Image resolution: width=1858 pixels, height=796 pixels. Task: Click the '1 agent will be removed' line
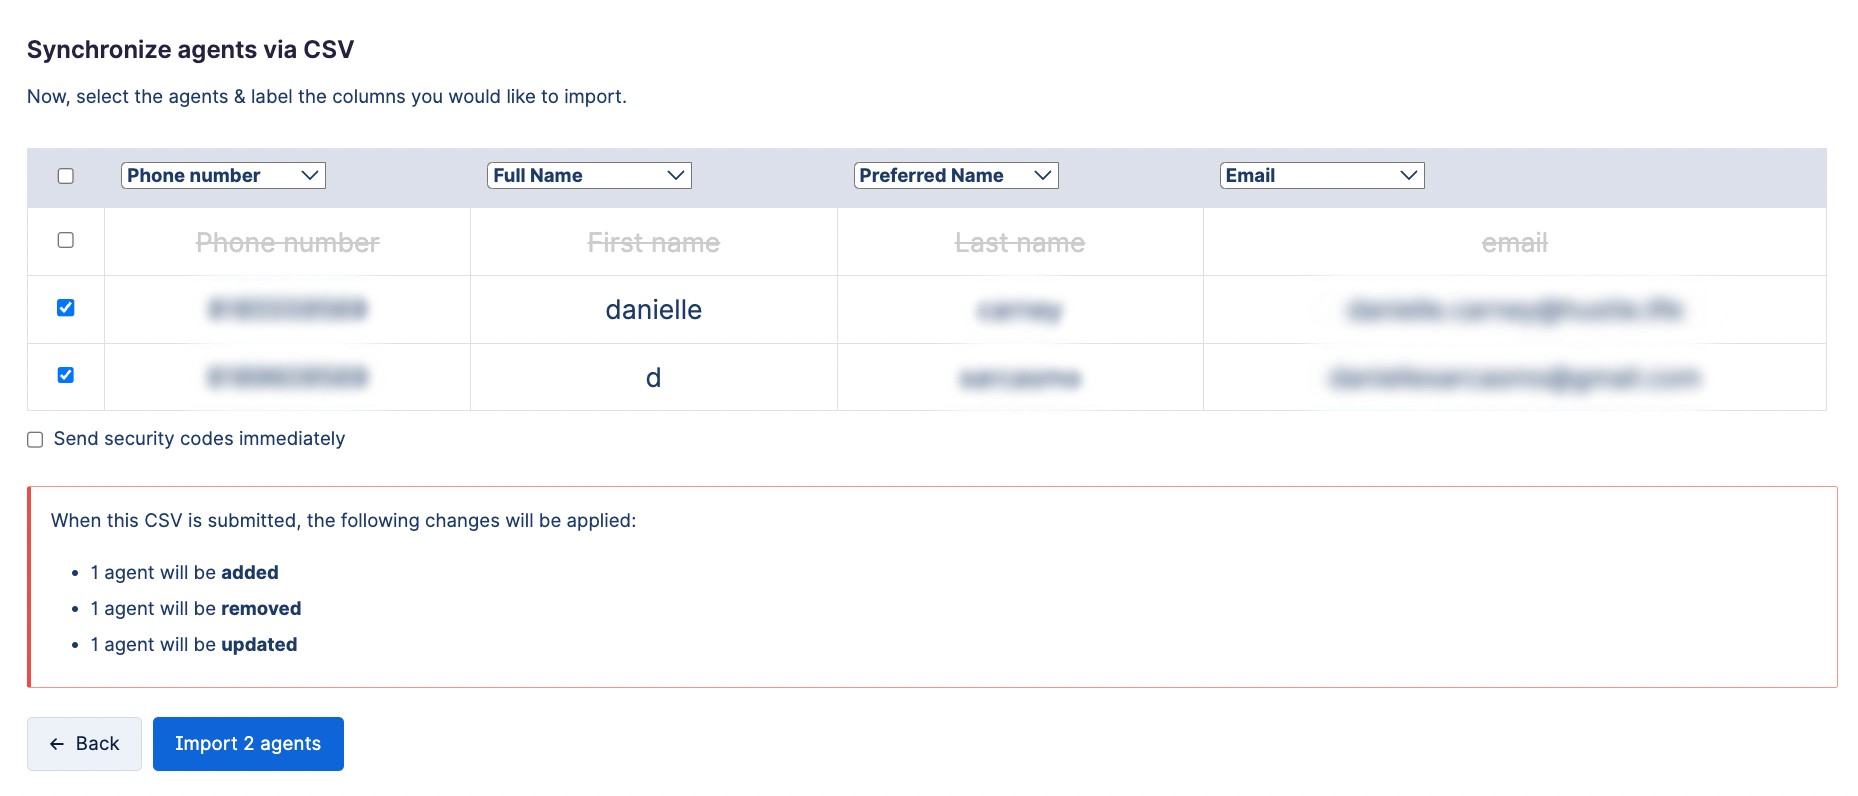196,609
